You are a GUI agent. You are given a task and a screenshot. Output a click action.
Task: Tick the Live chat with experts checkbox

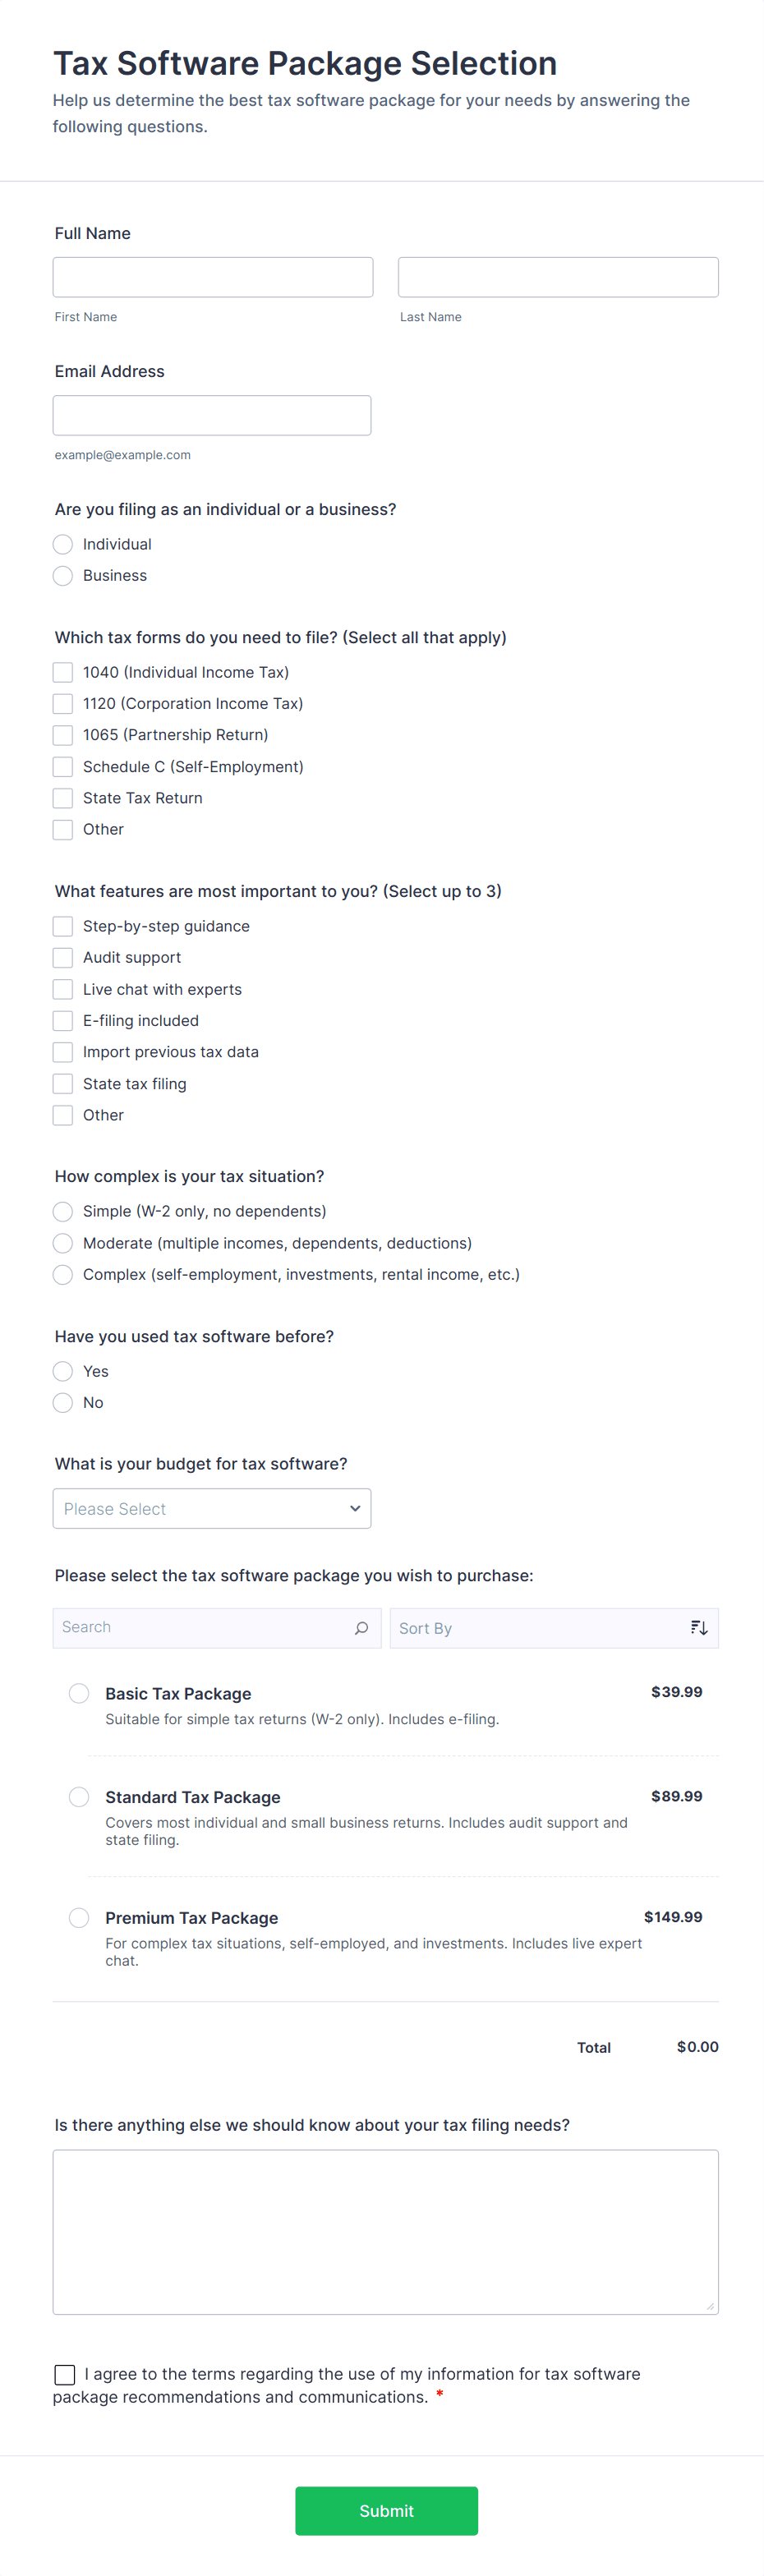63,989
